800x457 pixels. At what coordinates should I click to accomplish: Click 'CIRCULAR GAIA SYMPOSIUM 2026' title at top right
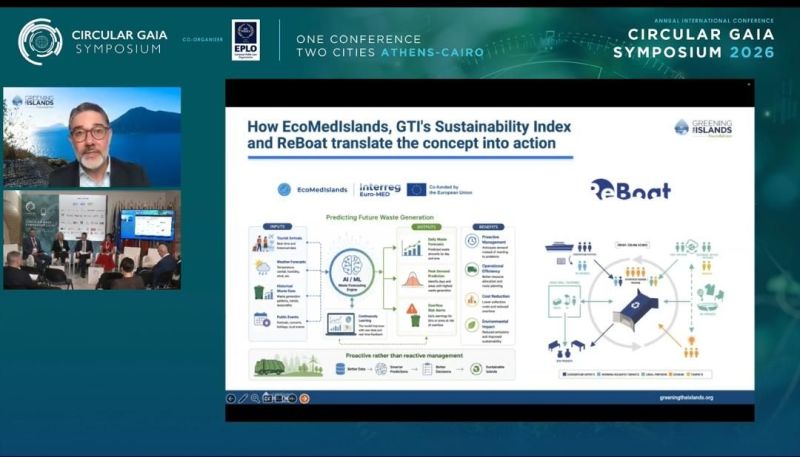coord(694,43)
